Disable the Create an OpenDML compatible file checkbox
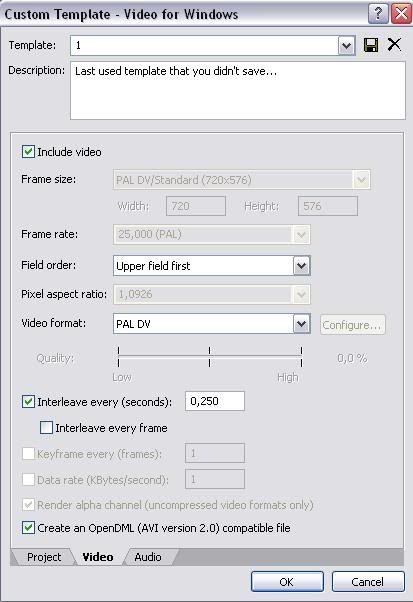413x602 pixels. tap(28, 528)
